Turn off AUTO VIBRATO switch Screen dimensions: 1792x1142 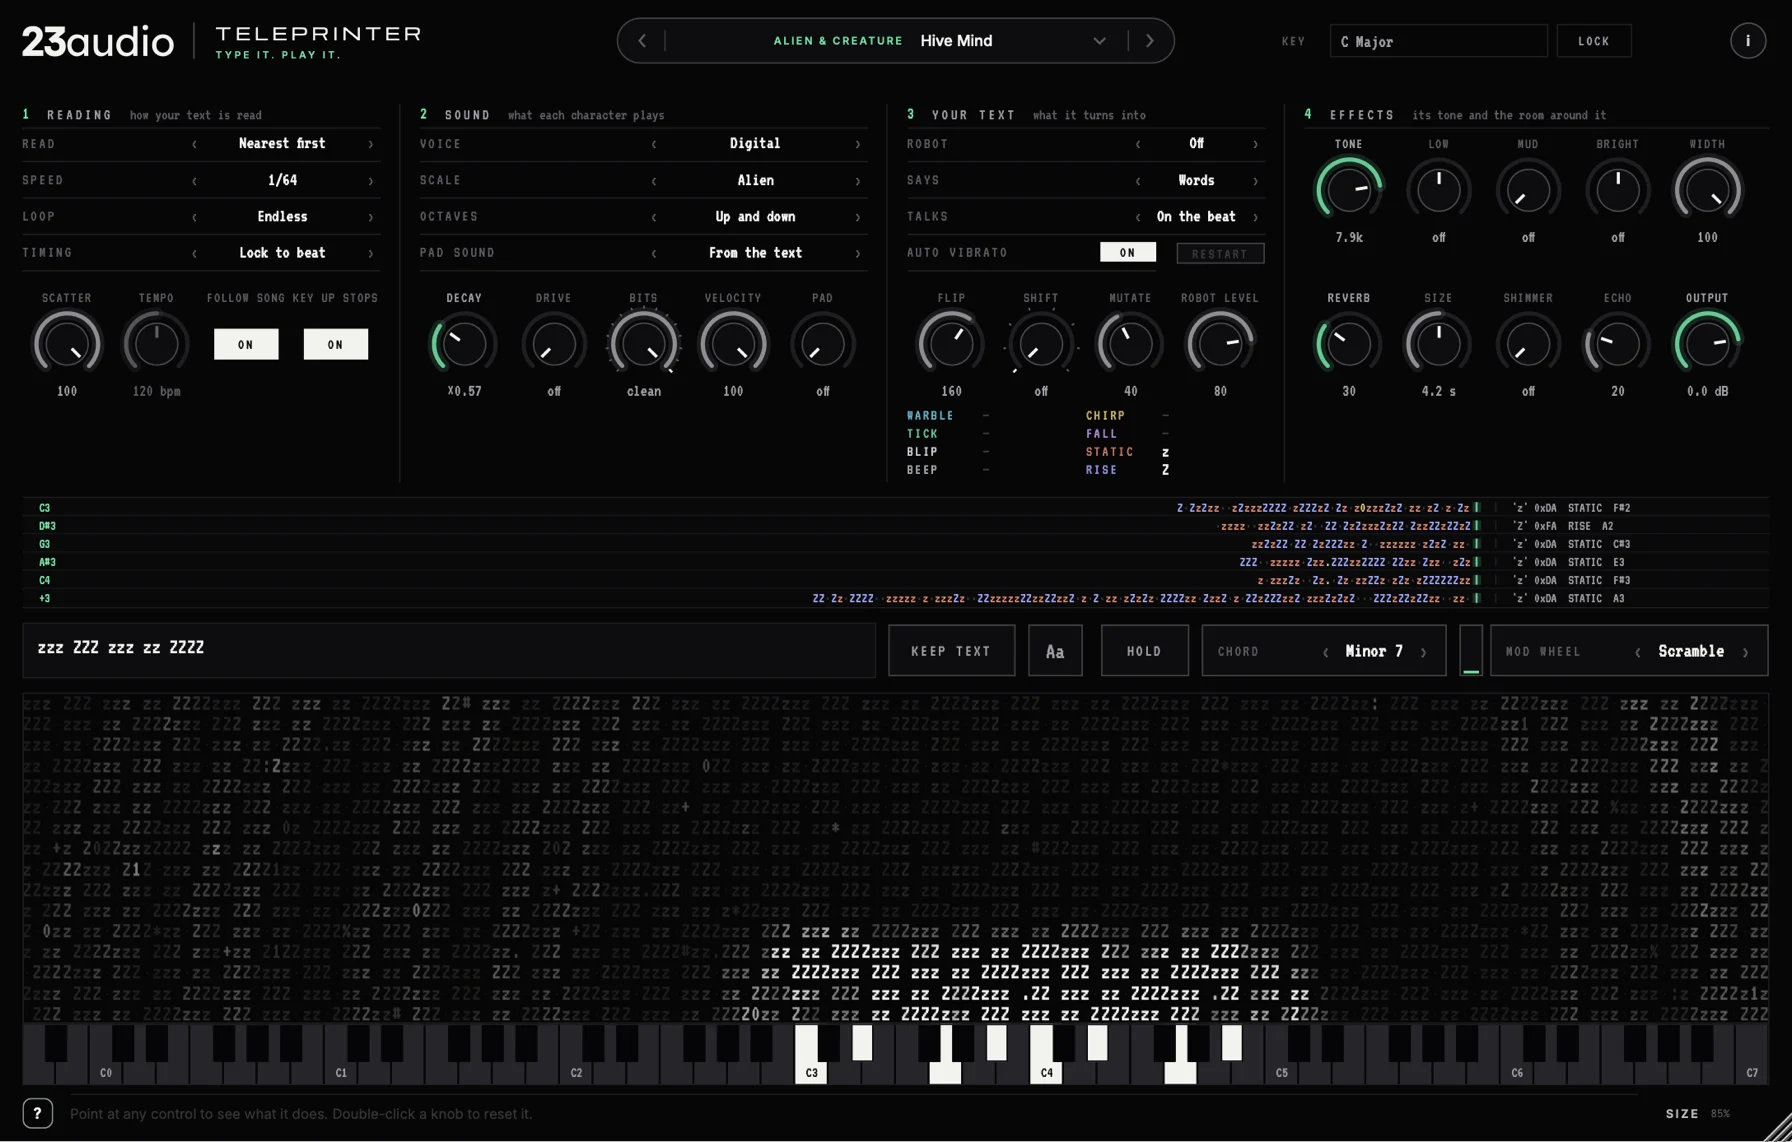(1128, 253)
